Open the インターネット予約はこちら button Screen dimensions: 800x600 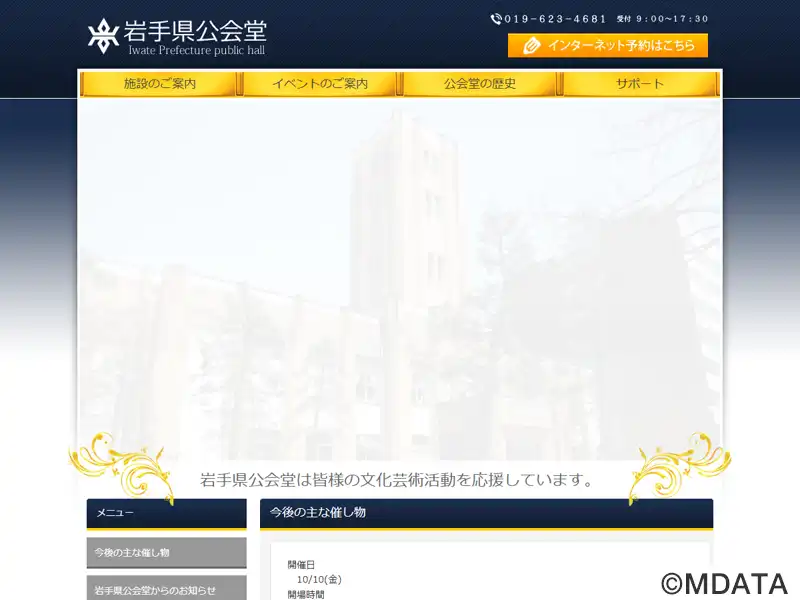click(x=608, y=45)
